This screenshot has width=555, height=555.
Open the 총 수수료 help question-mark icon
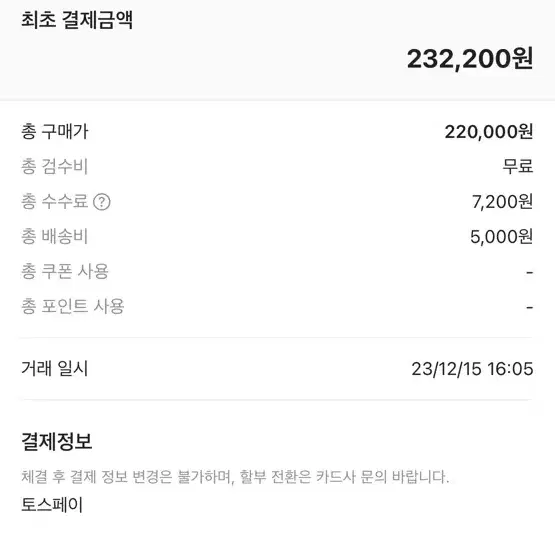[x=102, y=202]
